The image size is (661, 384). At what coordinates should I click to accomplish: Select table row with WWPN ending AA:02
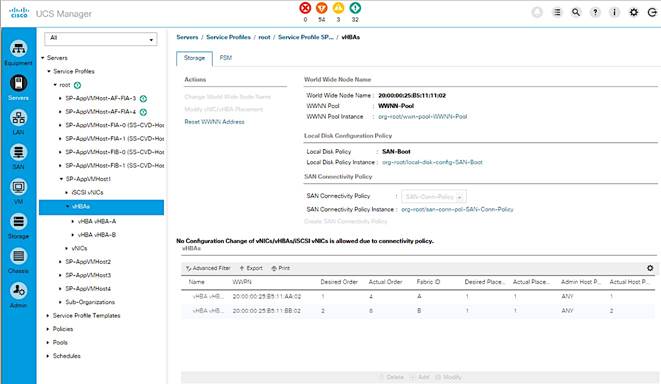tap(418, 297)
